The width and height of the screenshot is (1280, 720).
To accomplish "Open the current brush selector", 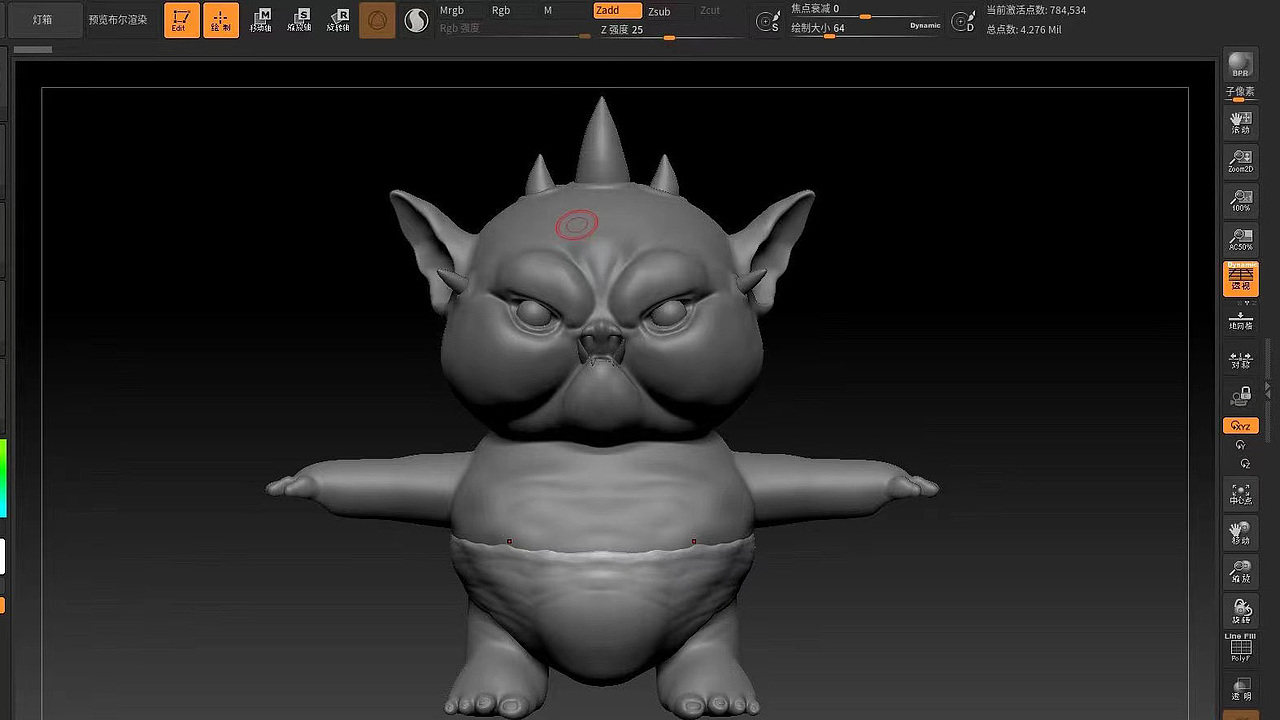I will (377, 20).
